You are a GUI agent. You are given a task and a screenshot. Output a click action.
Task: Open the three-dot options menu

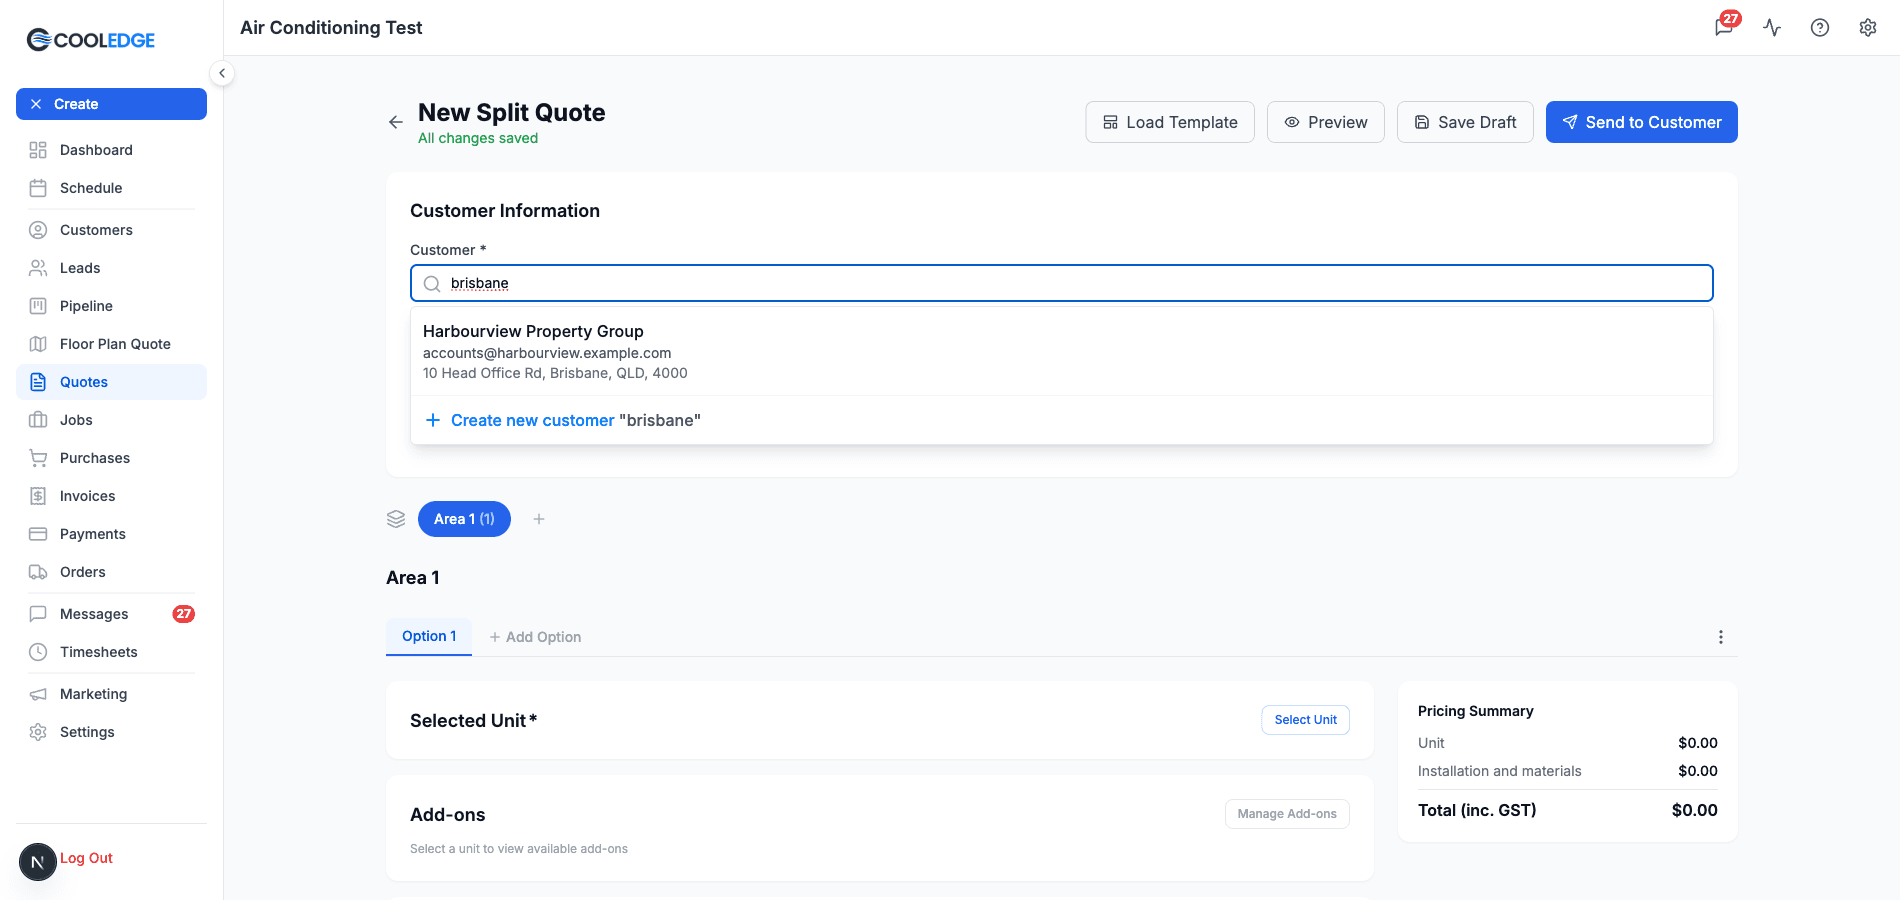(1721, 637)
